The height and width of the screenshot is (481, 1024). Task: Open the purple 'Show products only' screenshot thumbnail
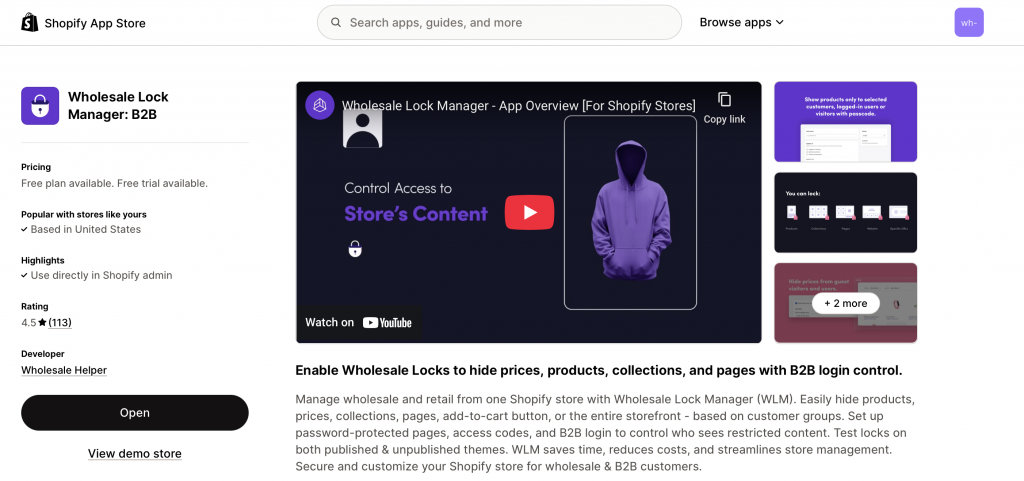pyautogui.click(x=845, y=121)
